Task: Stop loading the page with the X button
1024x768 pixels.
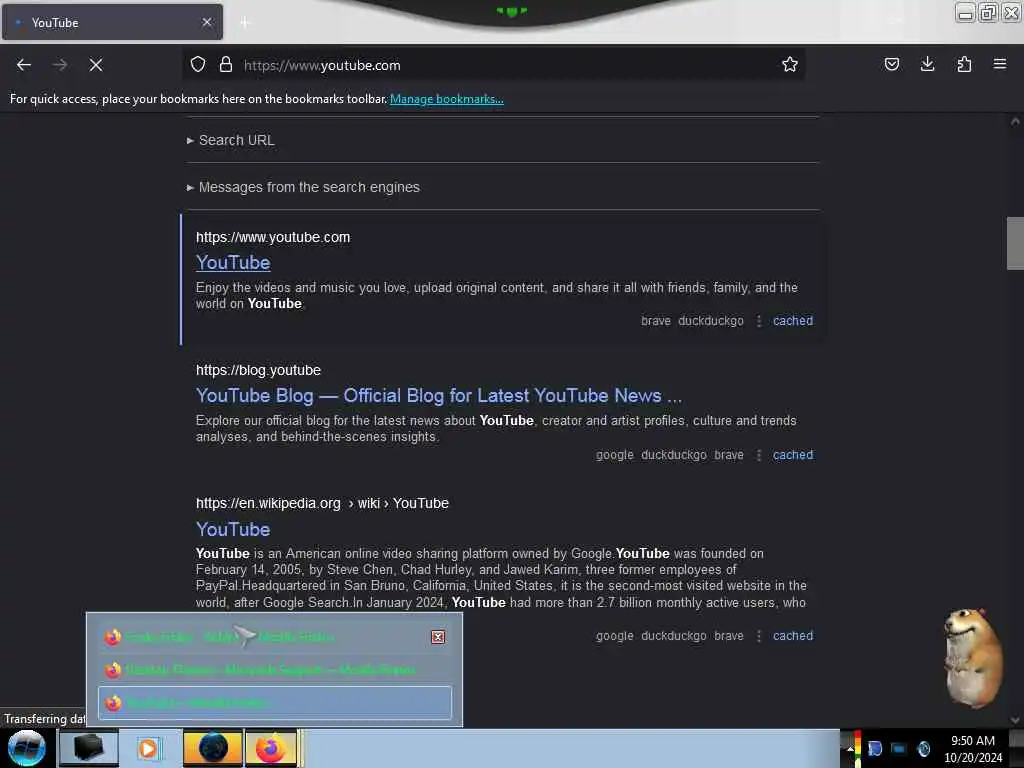Action: [96, 65]
